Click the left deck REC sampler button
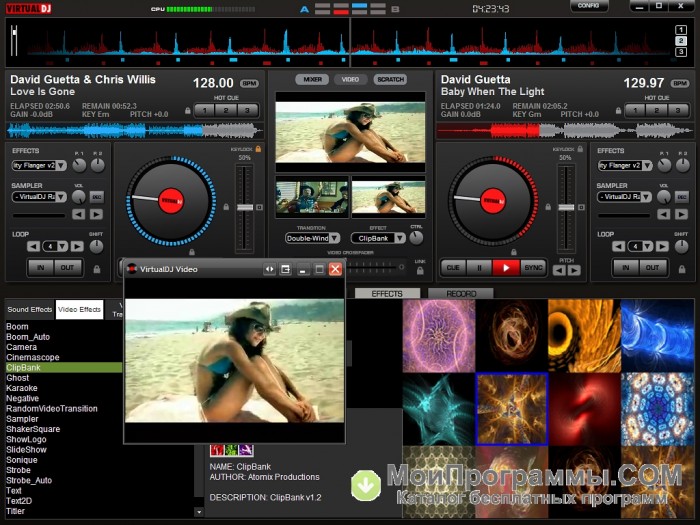The height and width of the screenshot is (525, 700). click(96, 197)
